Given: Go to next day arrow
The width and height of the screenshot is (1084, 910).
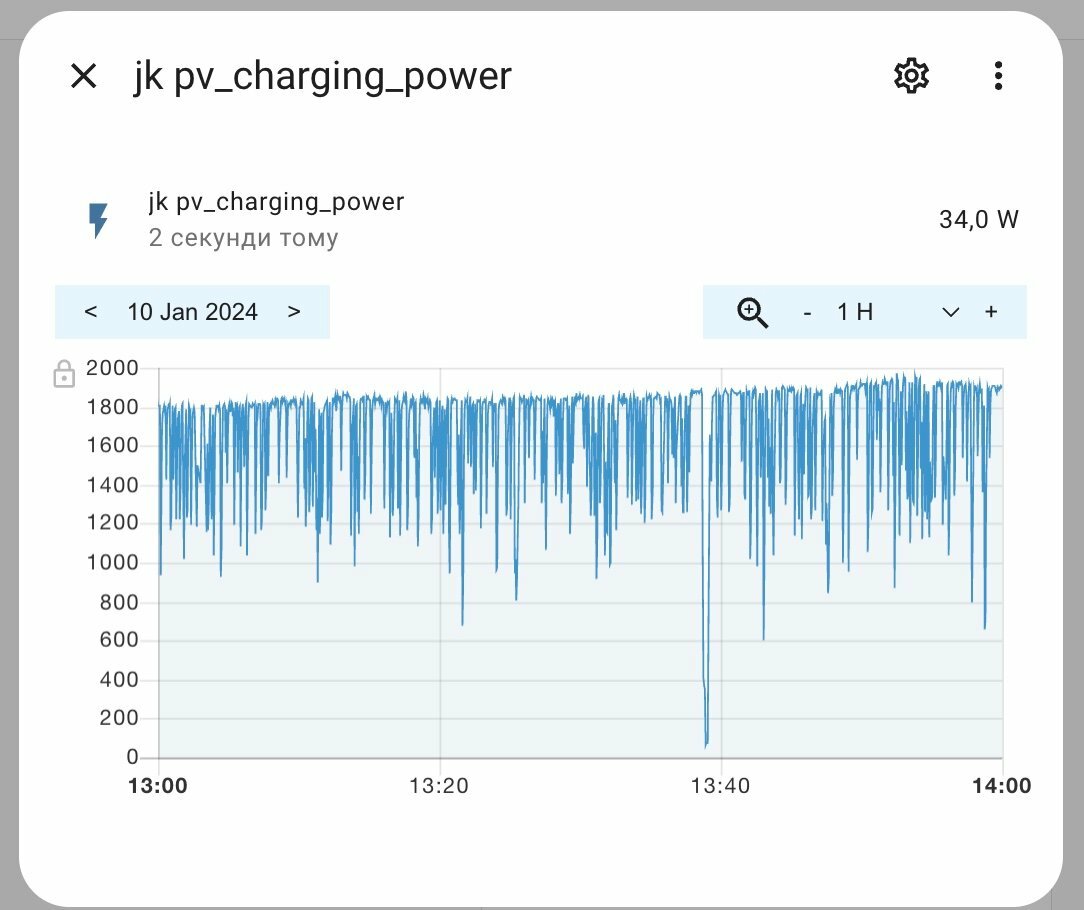Looking at the screenshot, I should [294, 311].
